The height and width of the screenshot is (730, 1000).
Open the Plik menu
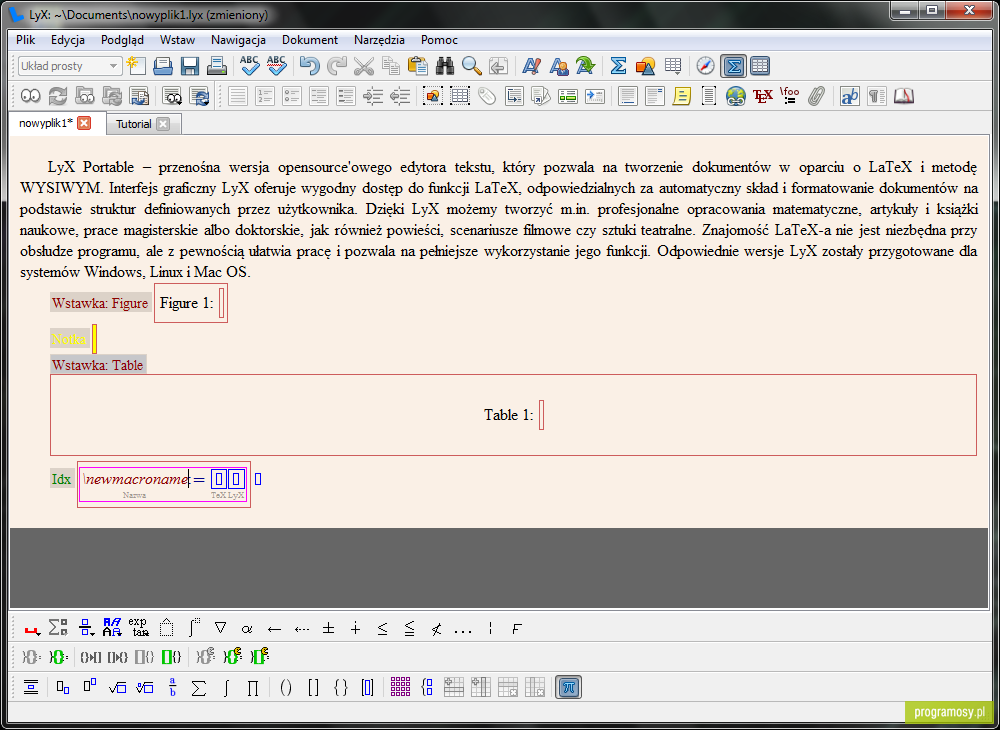26,40
